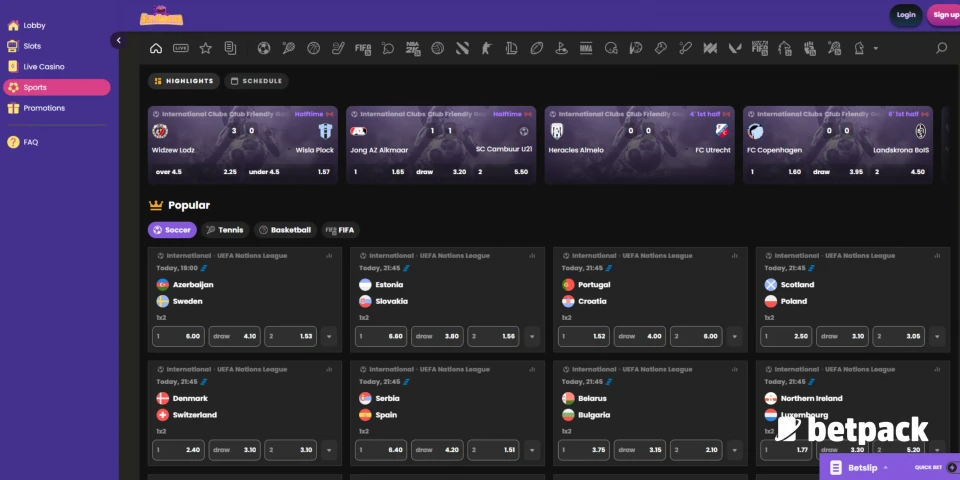
Task: View stats icon on Azerbaijan–Sweden card
Action: click(329, 256)
